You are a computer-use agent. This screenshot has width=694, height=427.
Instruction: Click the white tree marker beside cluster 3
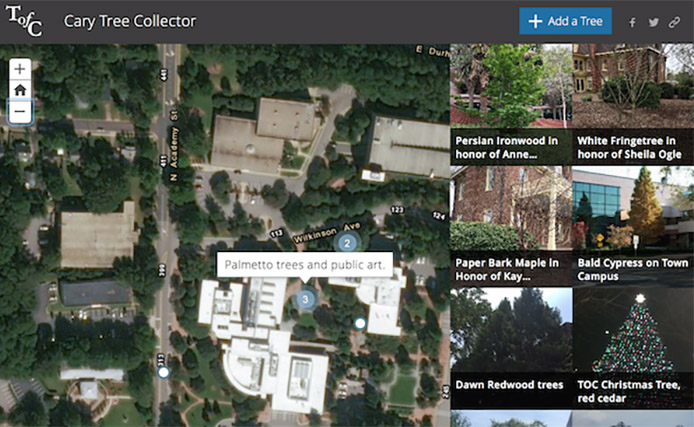(x=360, y=323)
